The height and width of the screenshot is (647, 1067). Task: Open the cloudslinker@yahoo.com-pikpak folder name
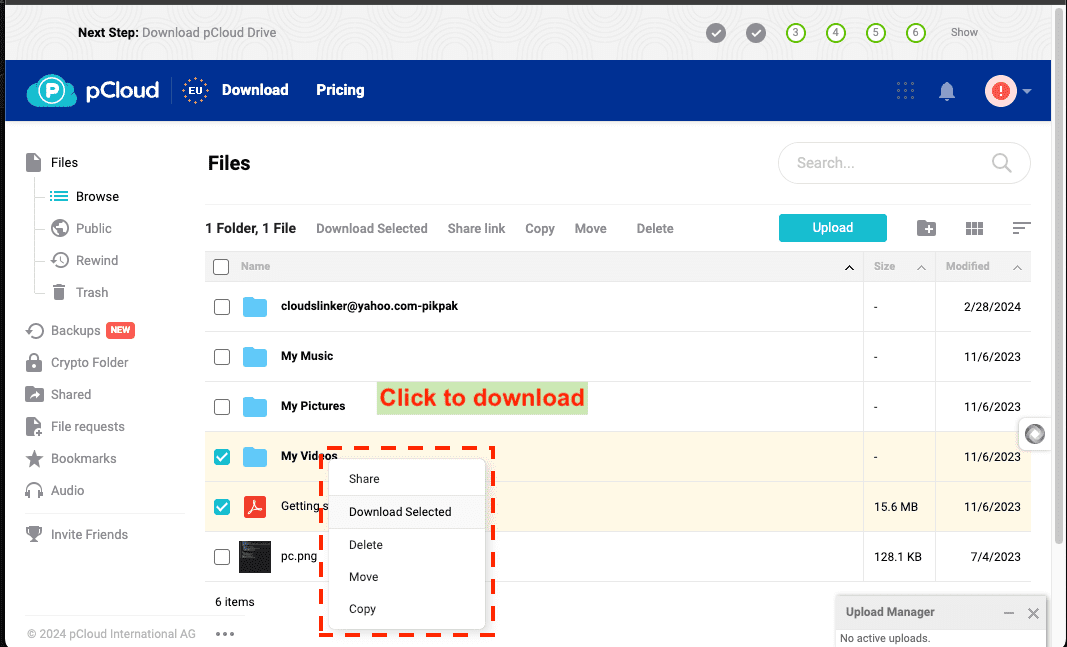click(x=370, y=306)
